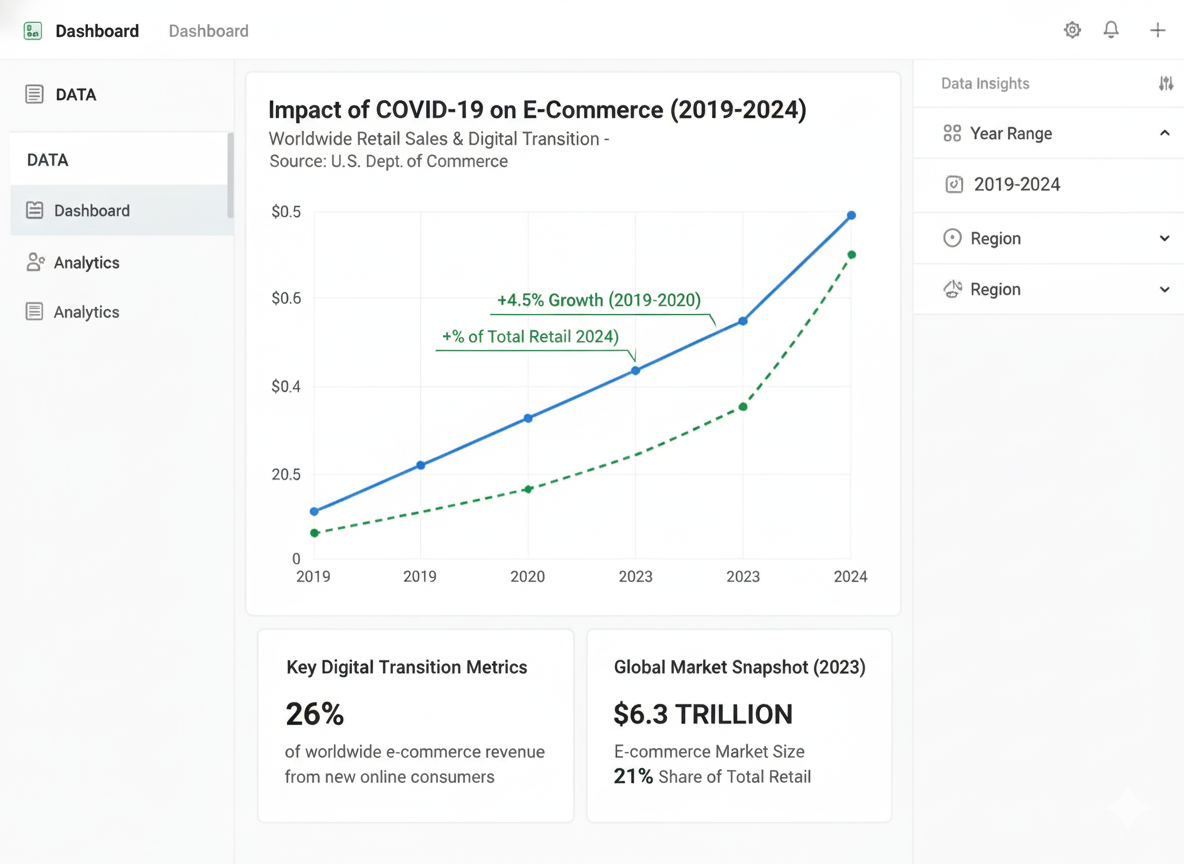Collapse the Year Range section chevron

point(1164,133)
